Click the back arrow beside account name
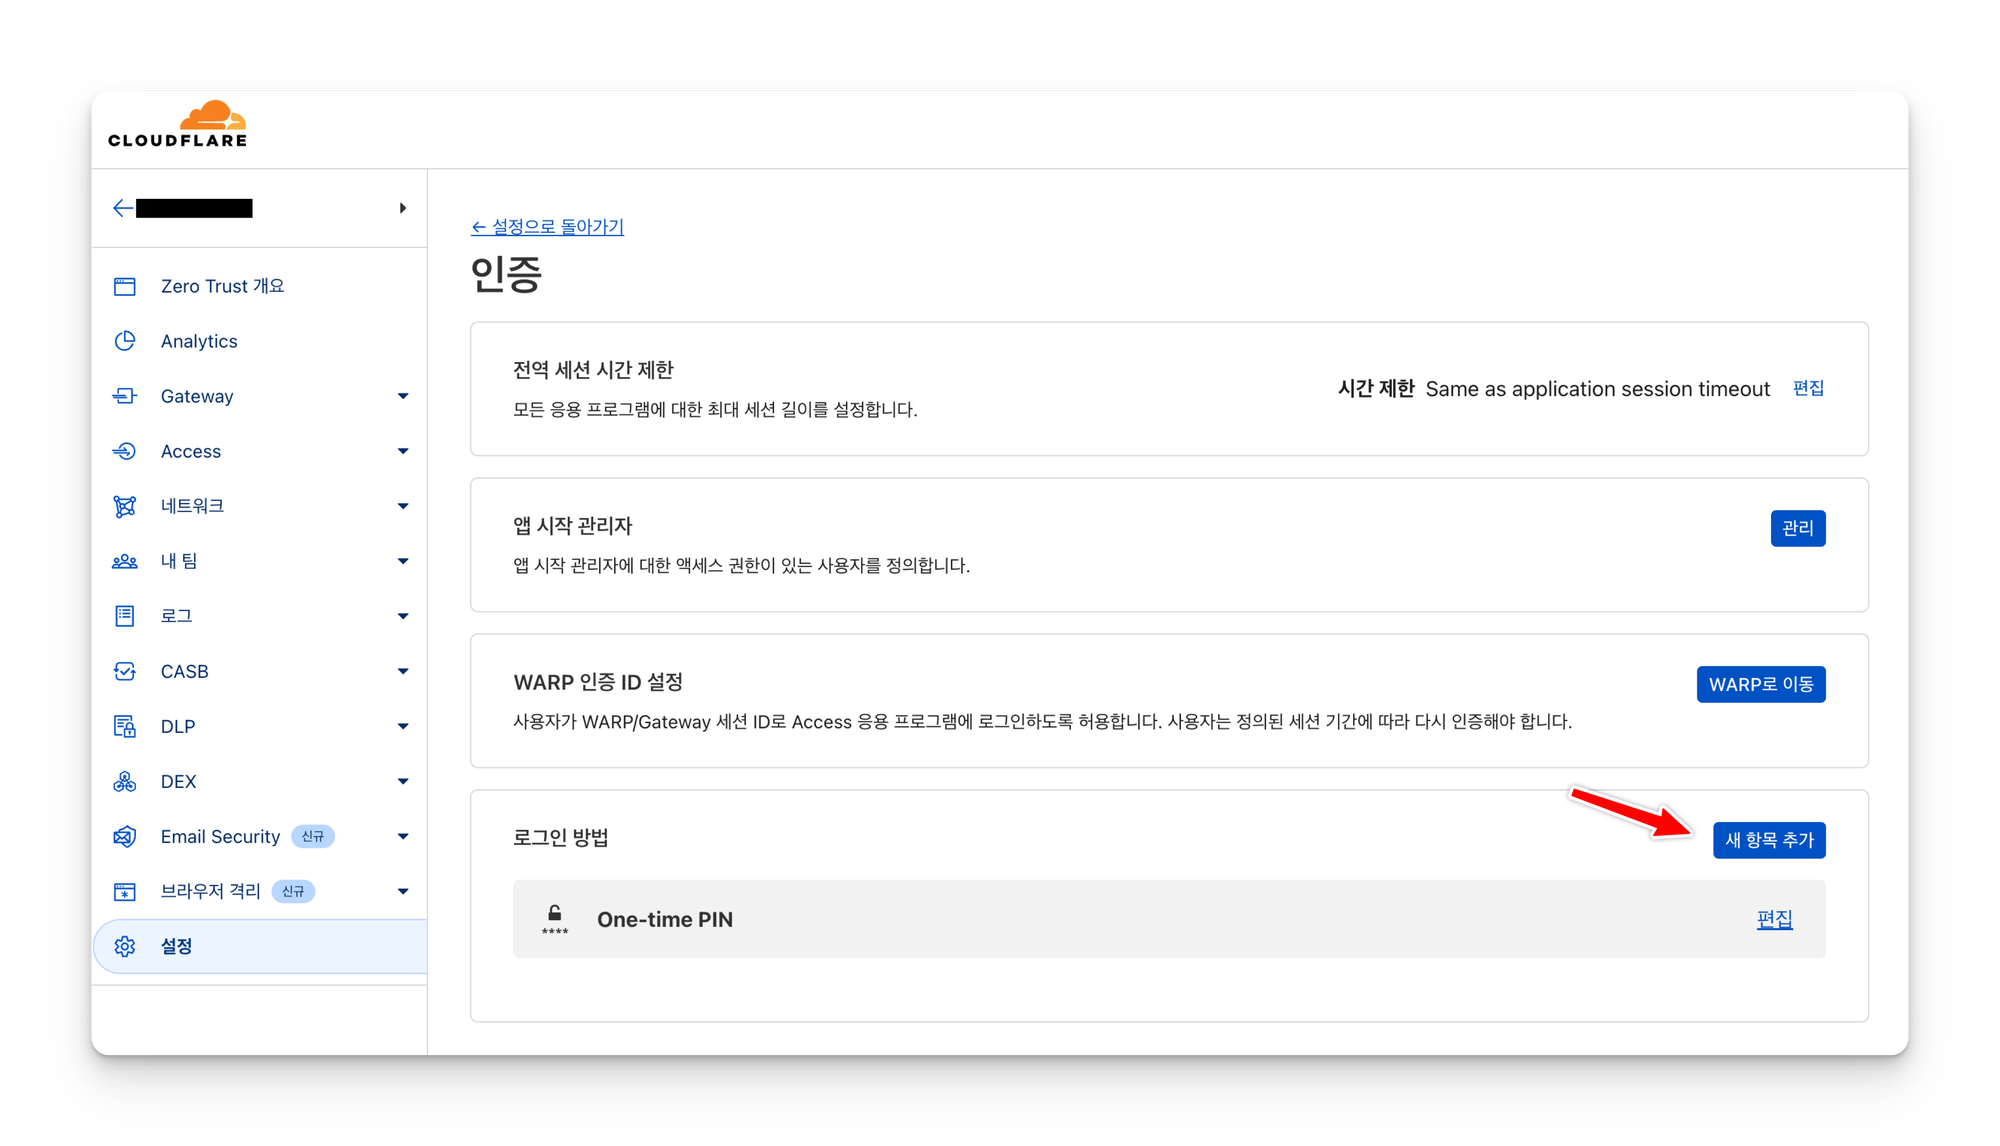 coord(123,208)
